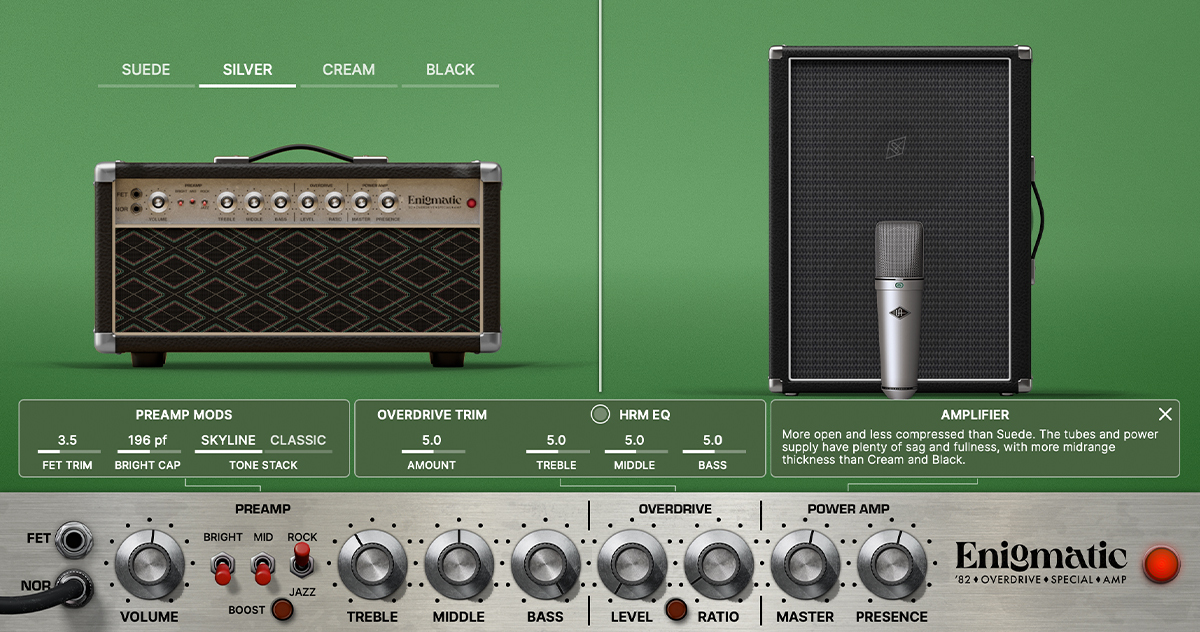Select CLASSIC tone stack
This screenshot has width=1200, height=632.
tap(298, 440)
